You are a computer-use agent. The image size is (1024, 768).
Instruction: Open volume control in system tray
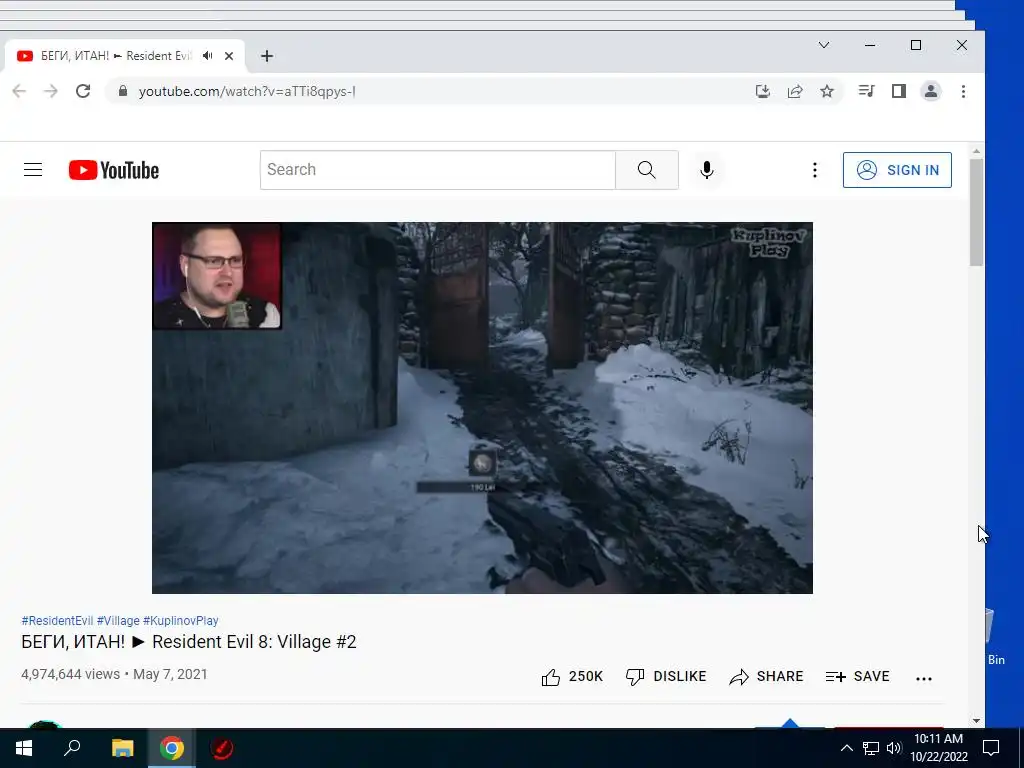click(x=893, y=748)
